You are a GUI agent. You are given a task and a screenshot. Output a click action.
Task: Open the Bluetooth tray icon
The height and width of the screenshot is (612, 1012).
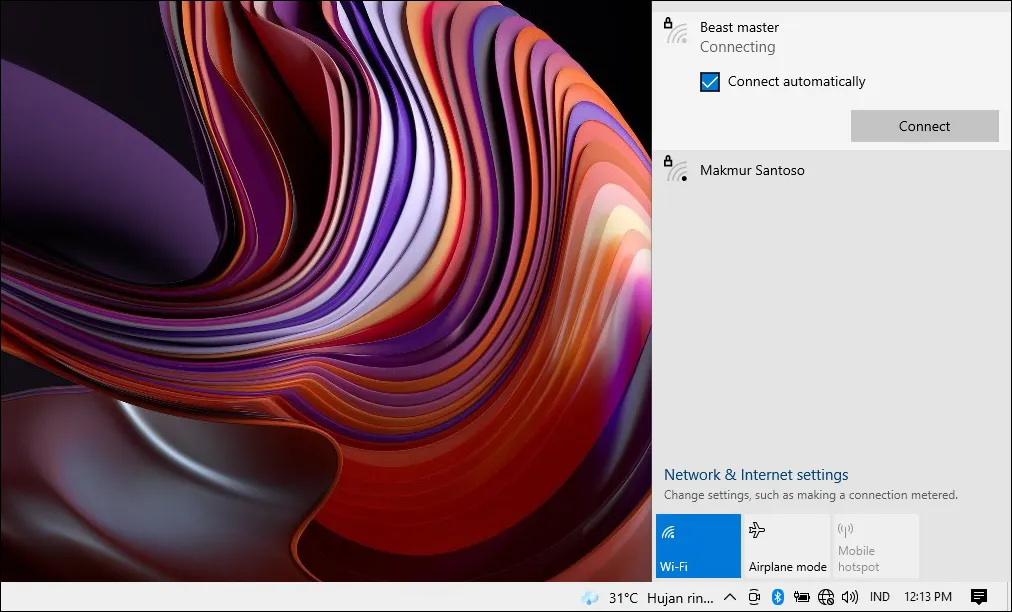pos(777,597)
